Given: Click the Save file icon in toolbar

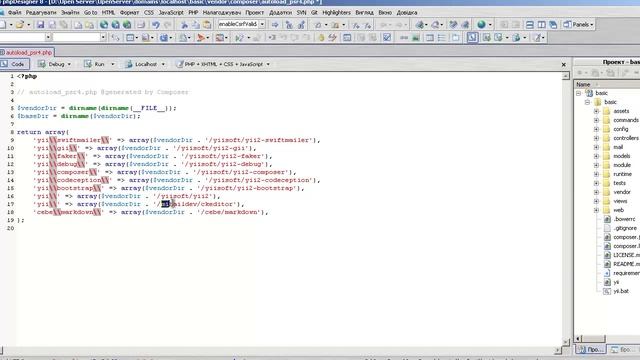Looking at the screenshot, I should (40, 24).
